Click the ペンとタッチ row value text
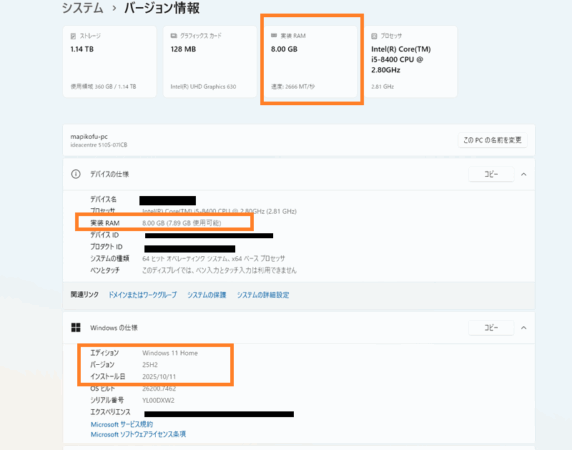The width and height of the screenshot is (572, 450). 219,270
